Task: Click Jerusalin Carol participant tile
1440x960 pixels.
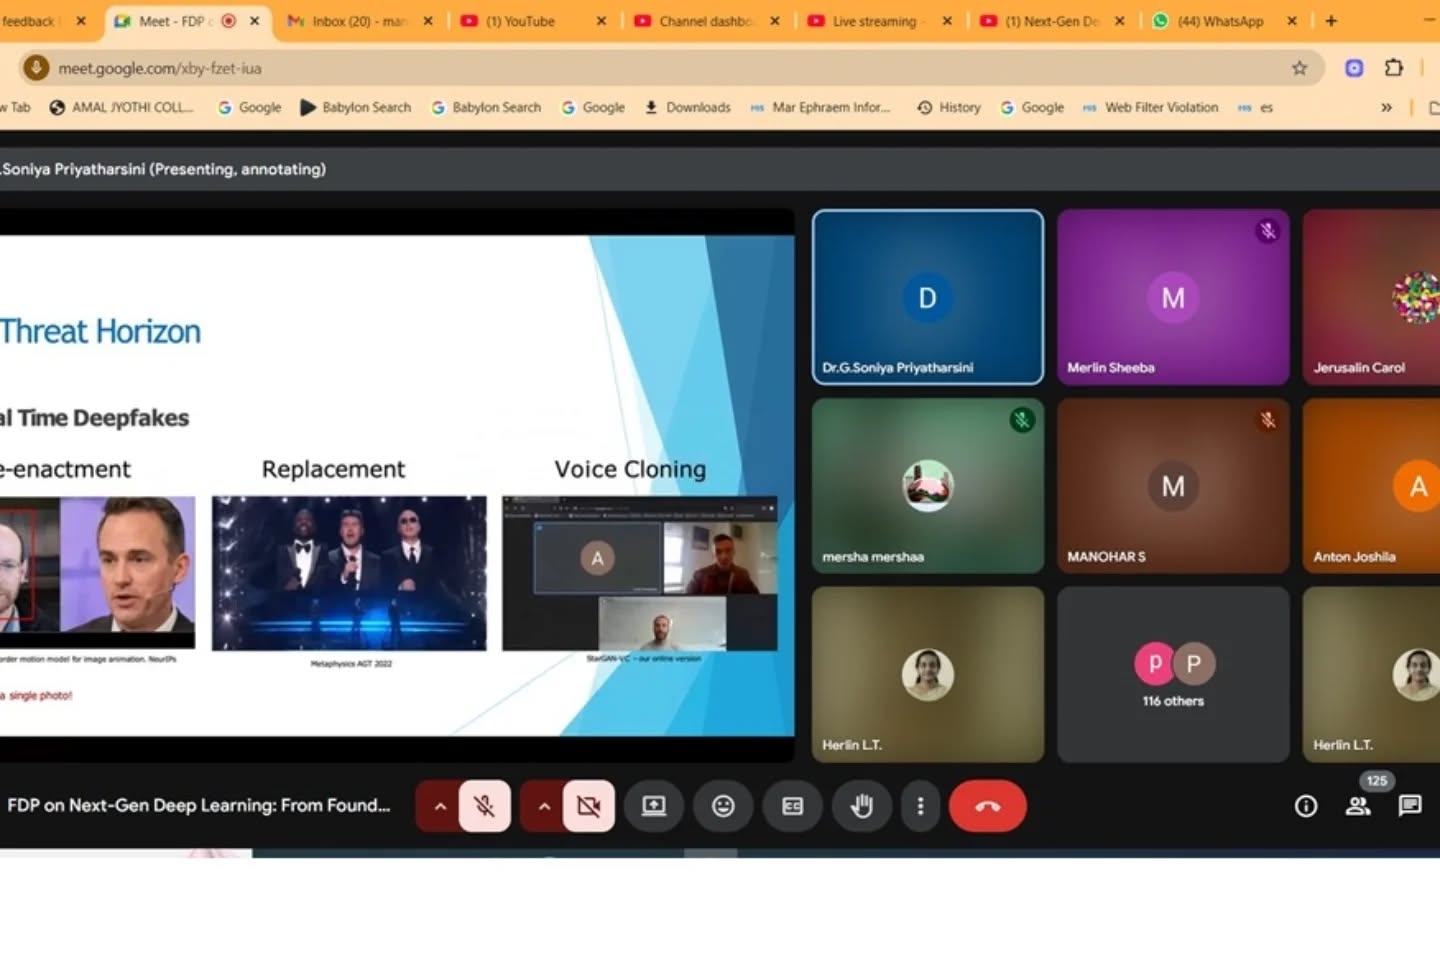Action: [x=1371, y=297]
